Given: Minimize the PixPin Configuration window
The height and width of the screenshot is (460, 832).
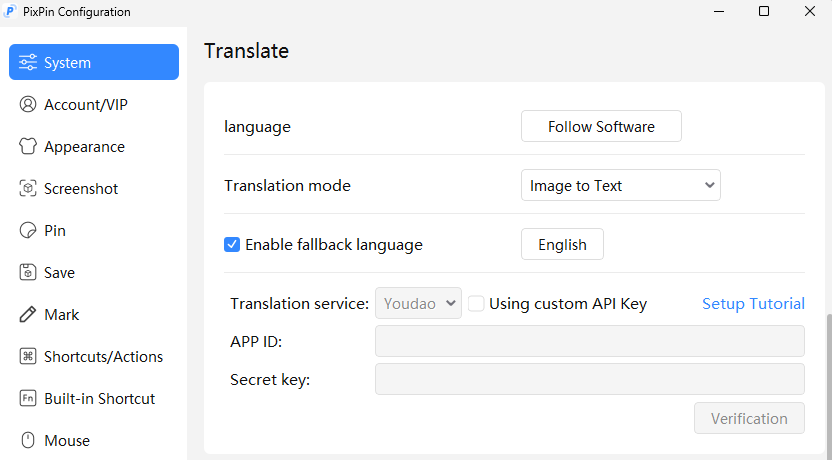Looking at the screenshot, I should (719, 11).
